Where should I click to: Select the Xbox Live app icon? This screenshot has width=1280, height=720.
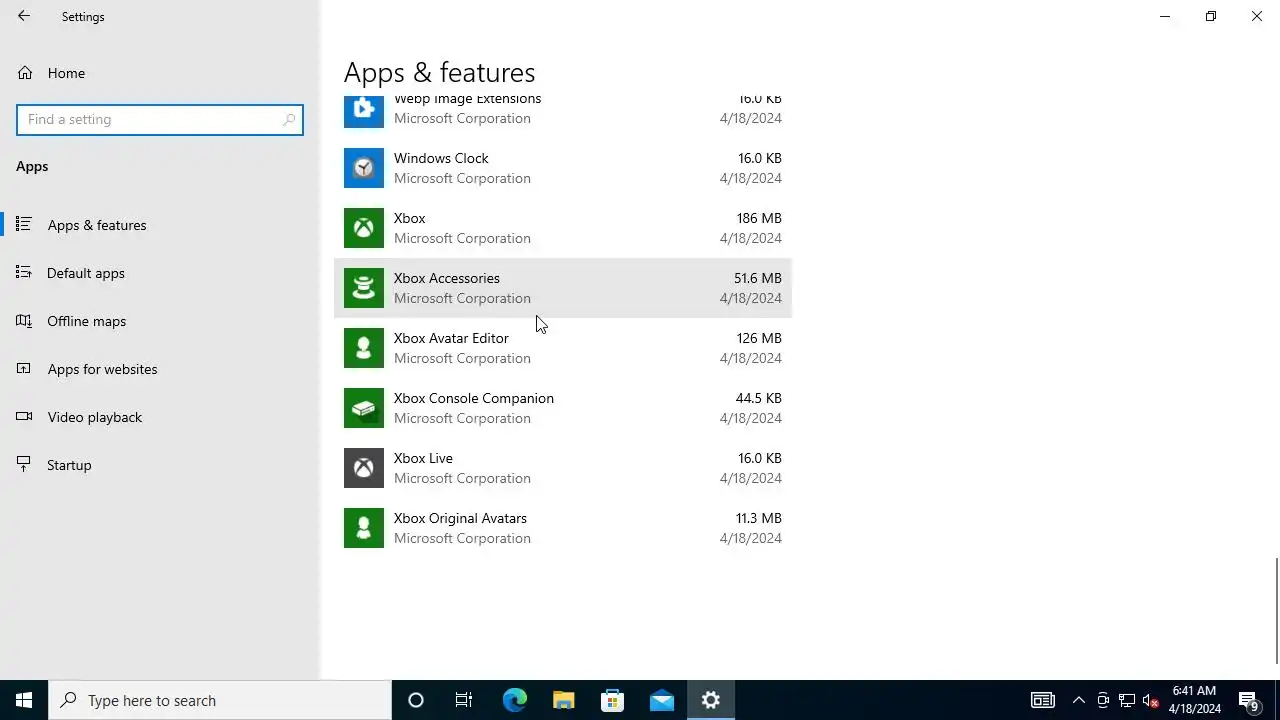tap(364, 468)
